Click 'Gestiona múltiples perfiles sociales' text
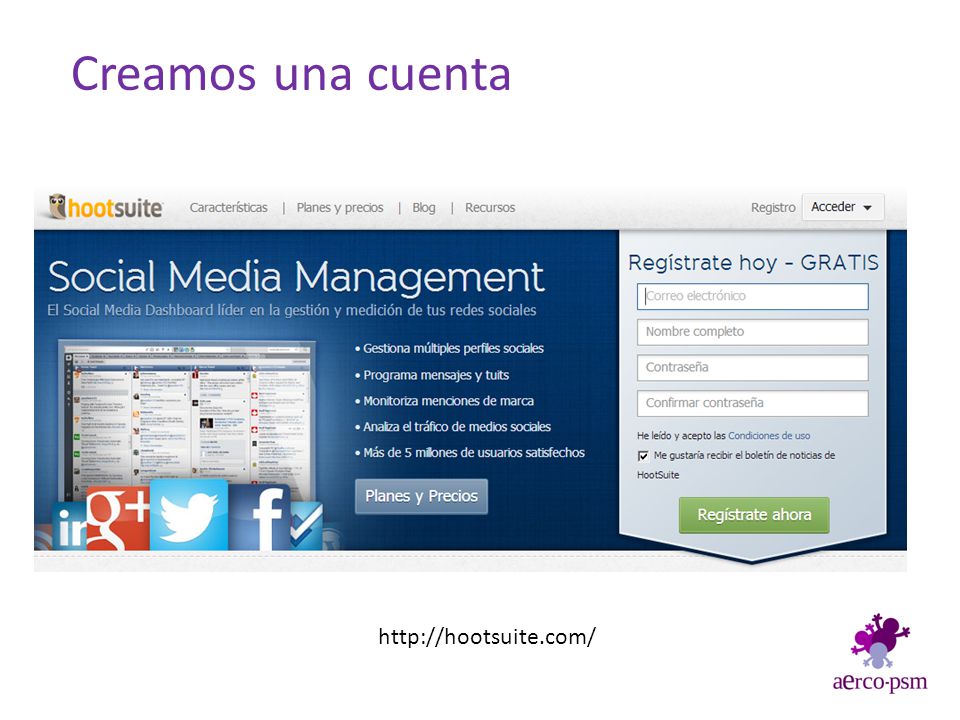The height and width of the screenshot is (720, 960). [453, 348]
